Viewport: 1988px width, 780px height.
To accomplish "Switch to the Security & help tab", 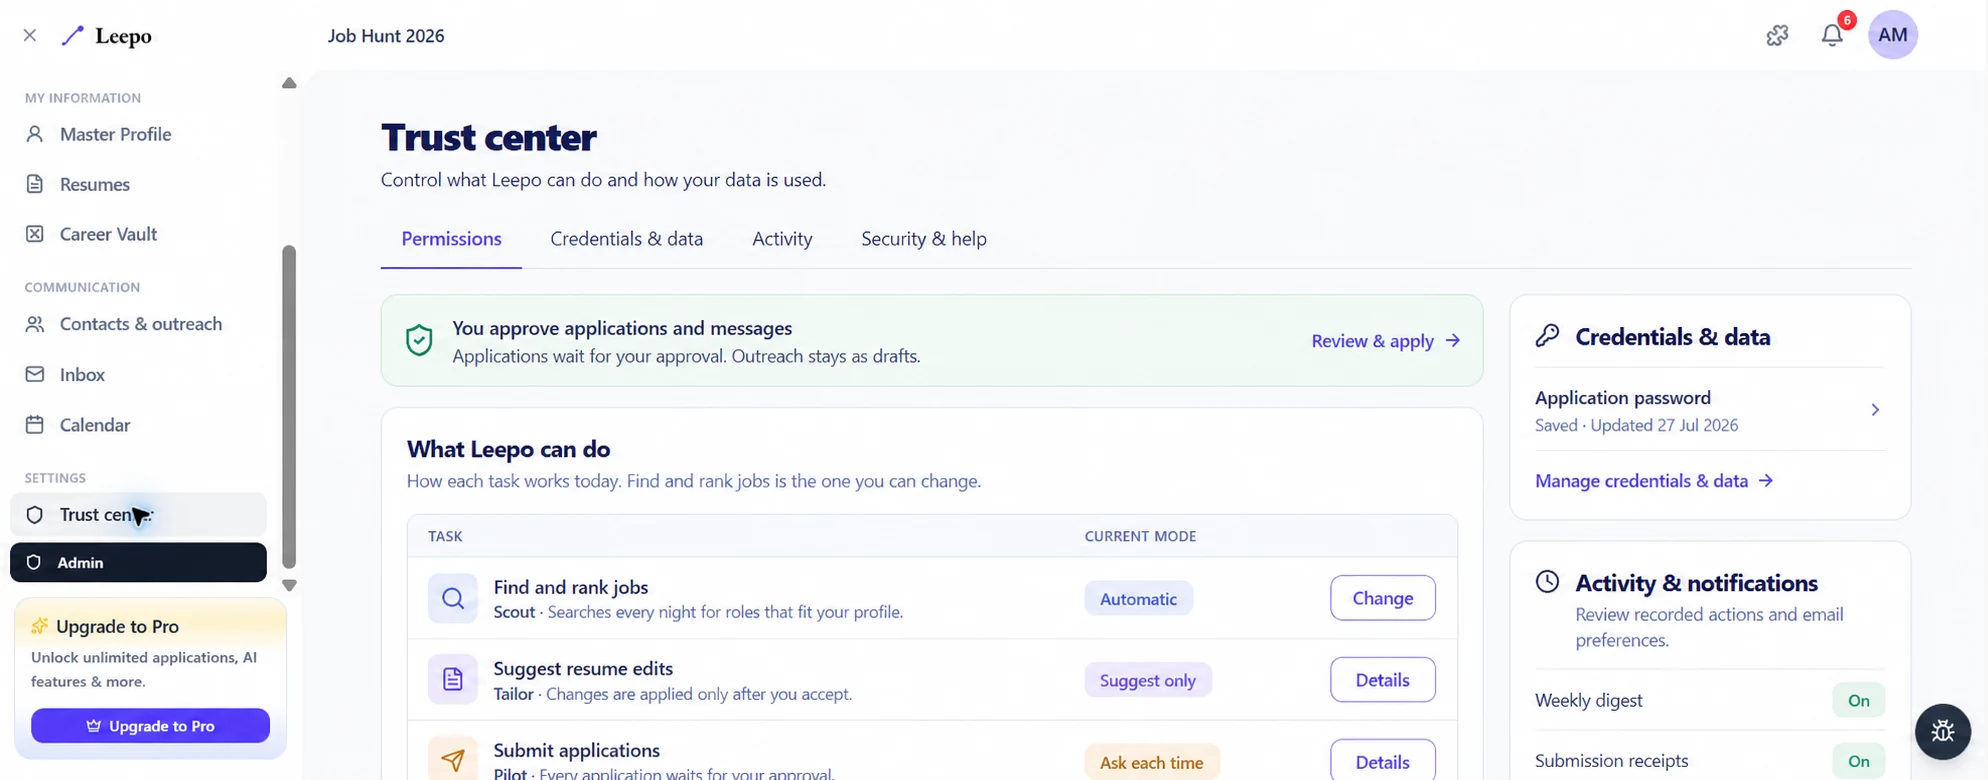I will point(923,239).
